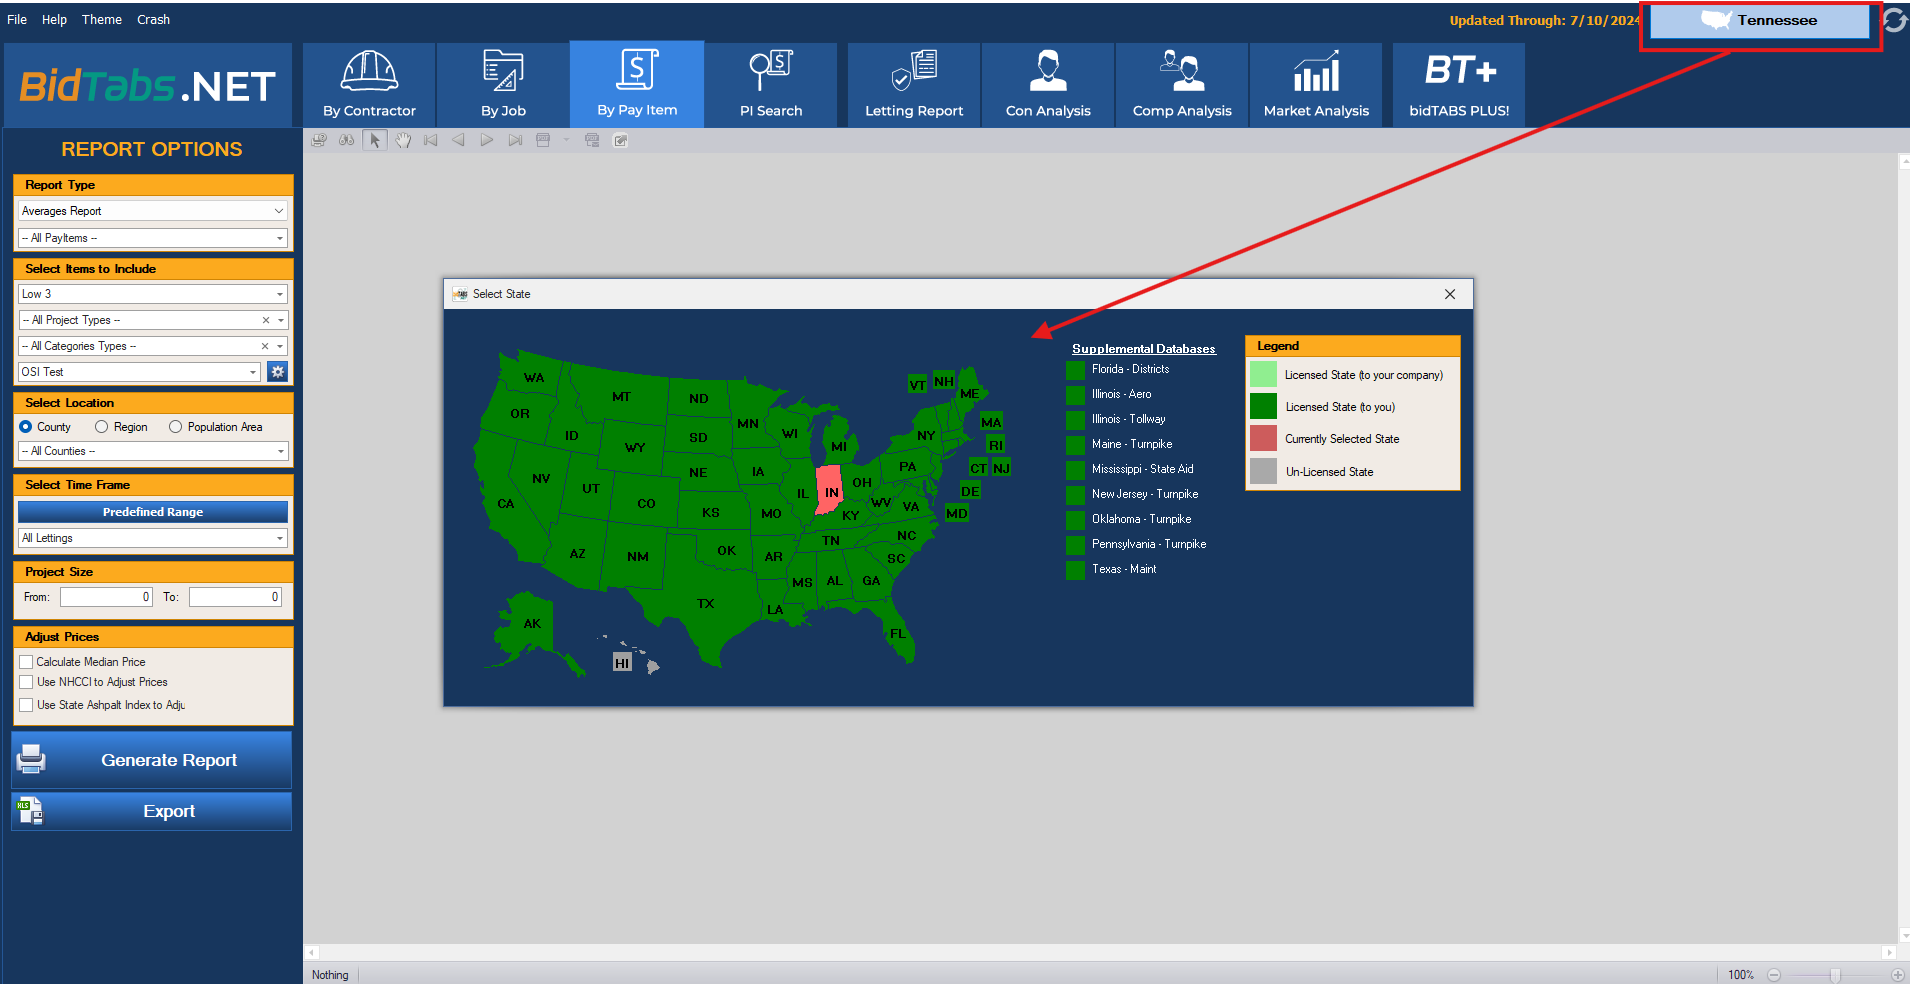
Task: Clear the All Project Types selection
Action: pos(266,320)
